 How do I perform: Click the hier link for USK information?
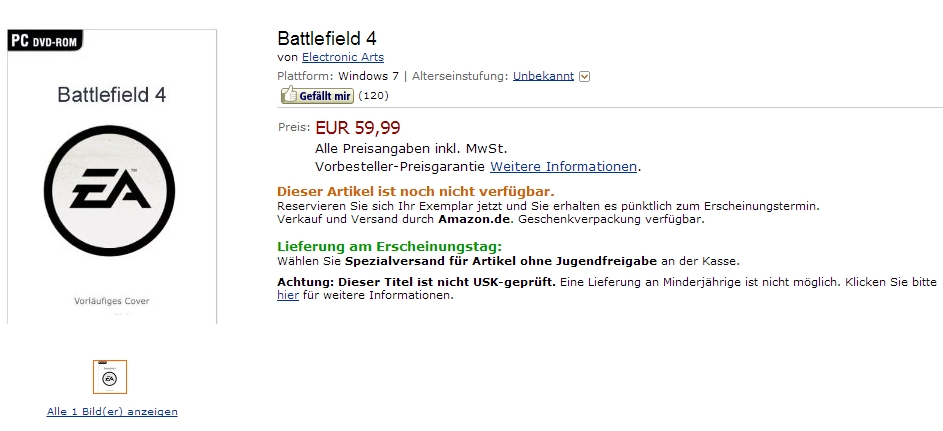pyautogui.click(x=287, y=295)
